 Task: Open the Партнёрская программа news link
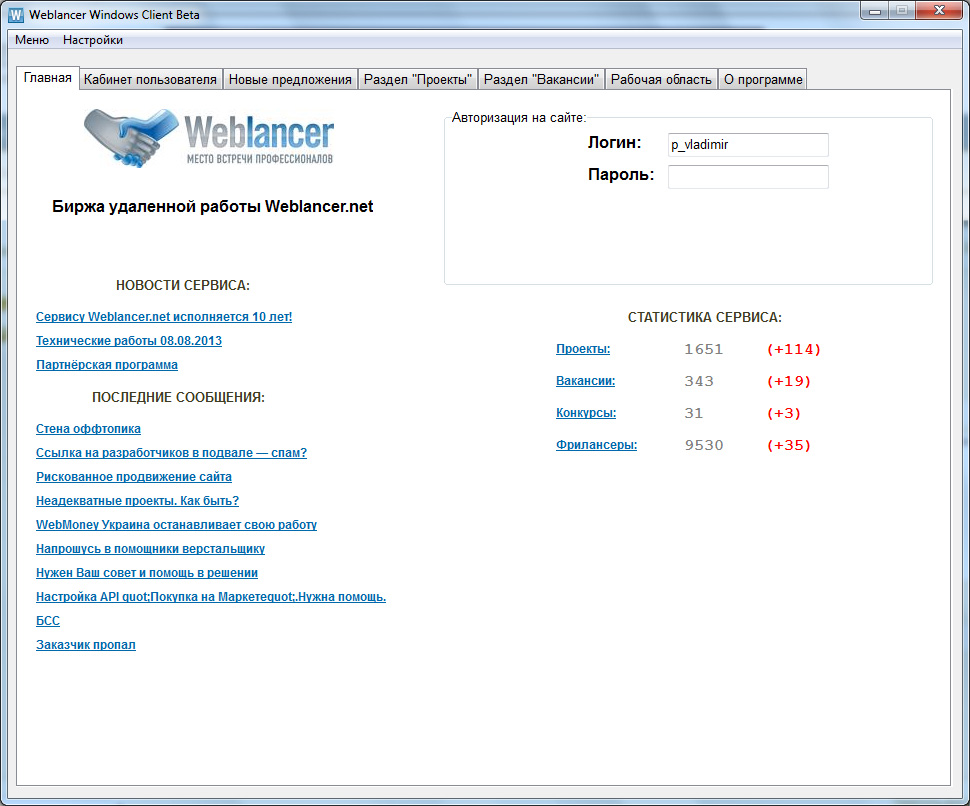click(107, 365)
